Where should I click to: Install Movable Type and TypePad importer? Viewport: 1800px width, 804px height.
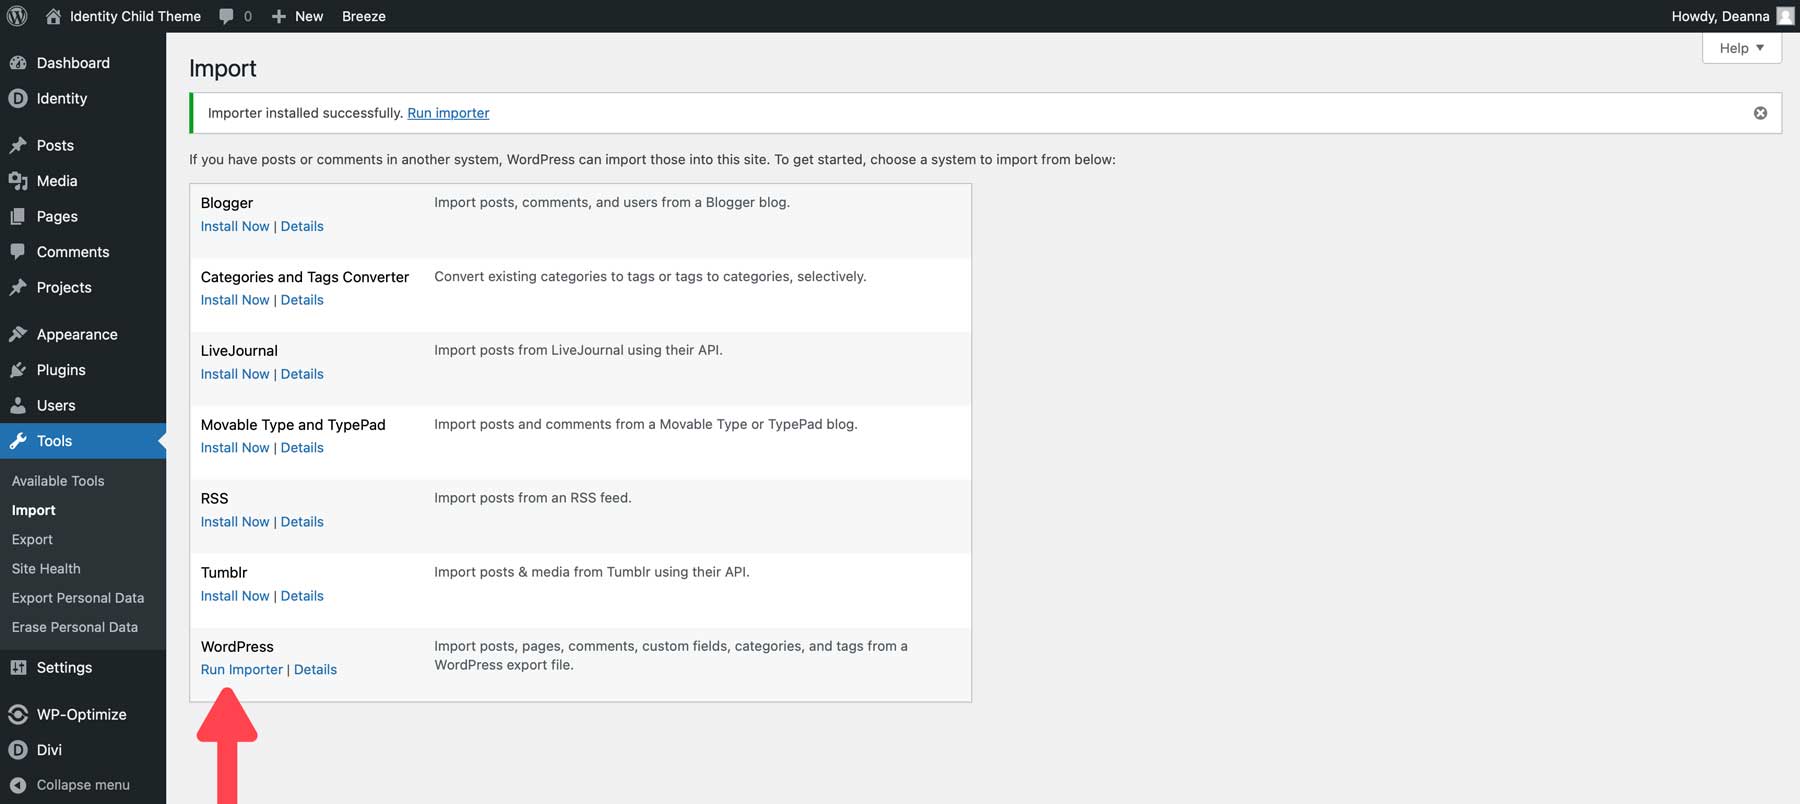click(x=235, y=448)
